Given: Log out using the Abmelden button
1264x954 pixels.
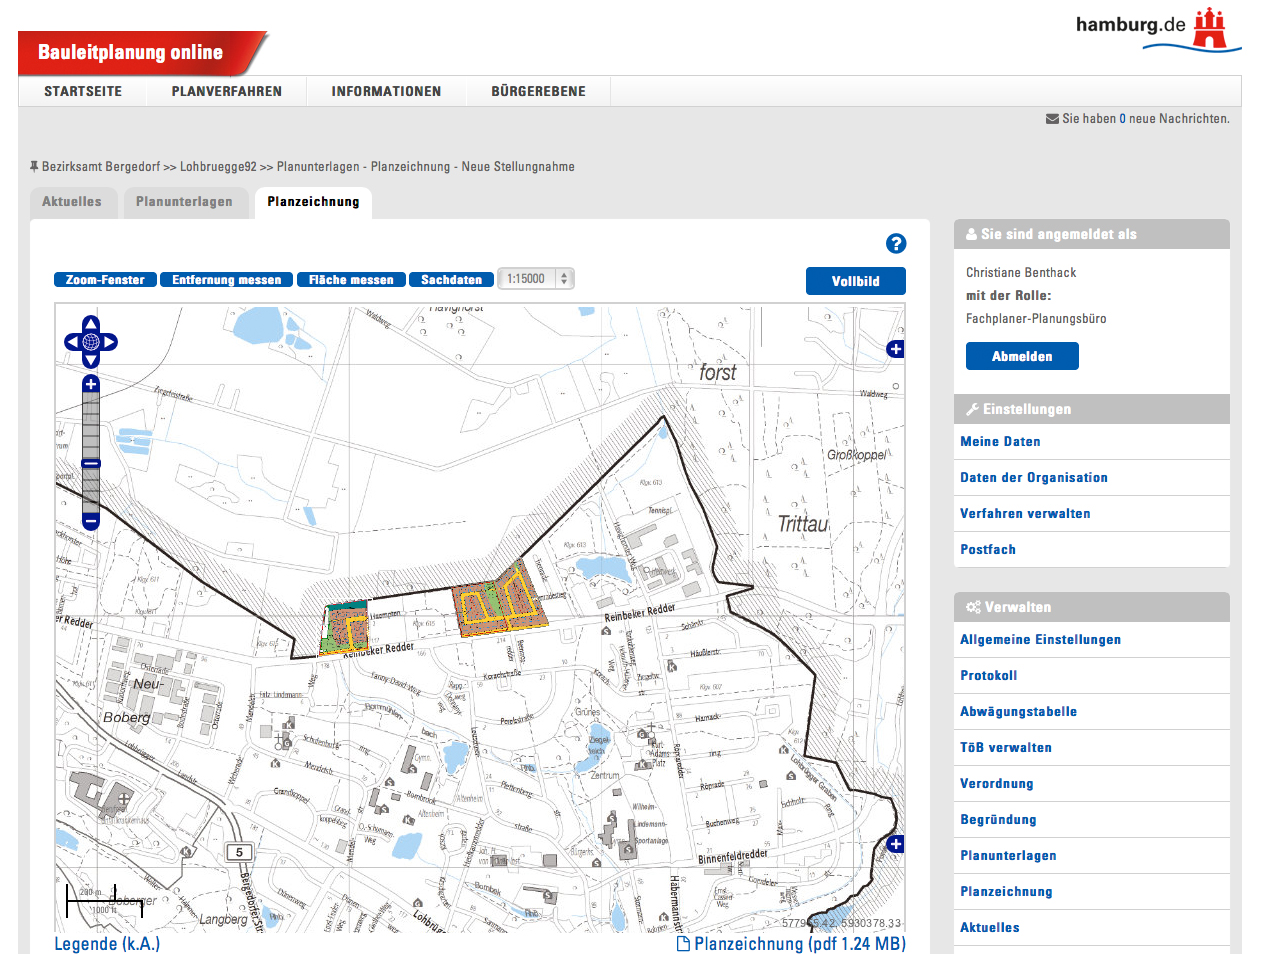Looking at the screenshot, I should 1021,356.
